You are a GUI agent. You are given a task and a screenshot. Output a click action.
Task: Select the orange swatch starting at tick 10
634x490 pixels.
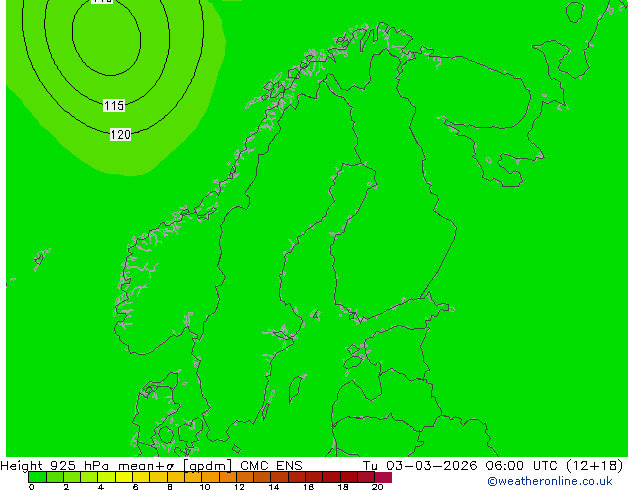click(210, 477)
